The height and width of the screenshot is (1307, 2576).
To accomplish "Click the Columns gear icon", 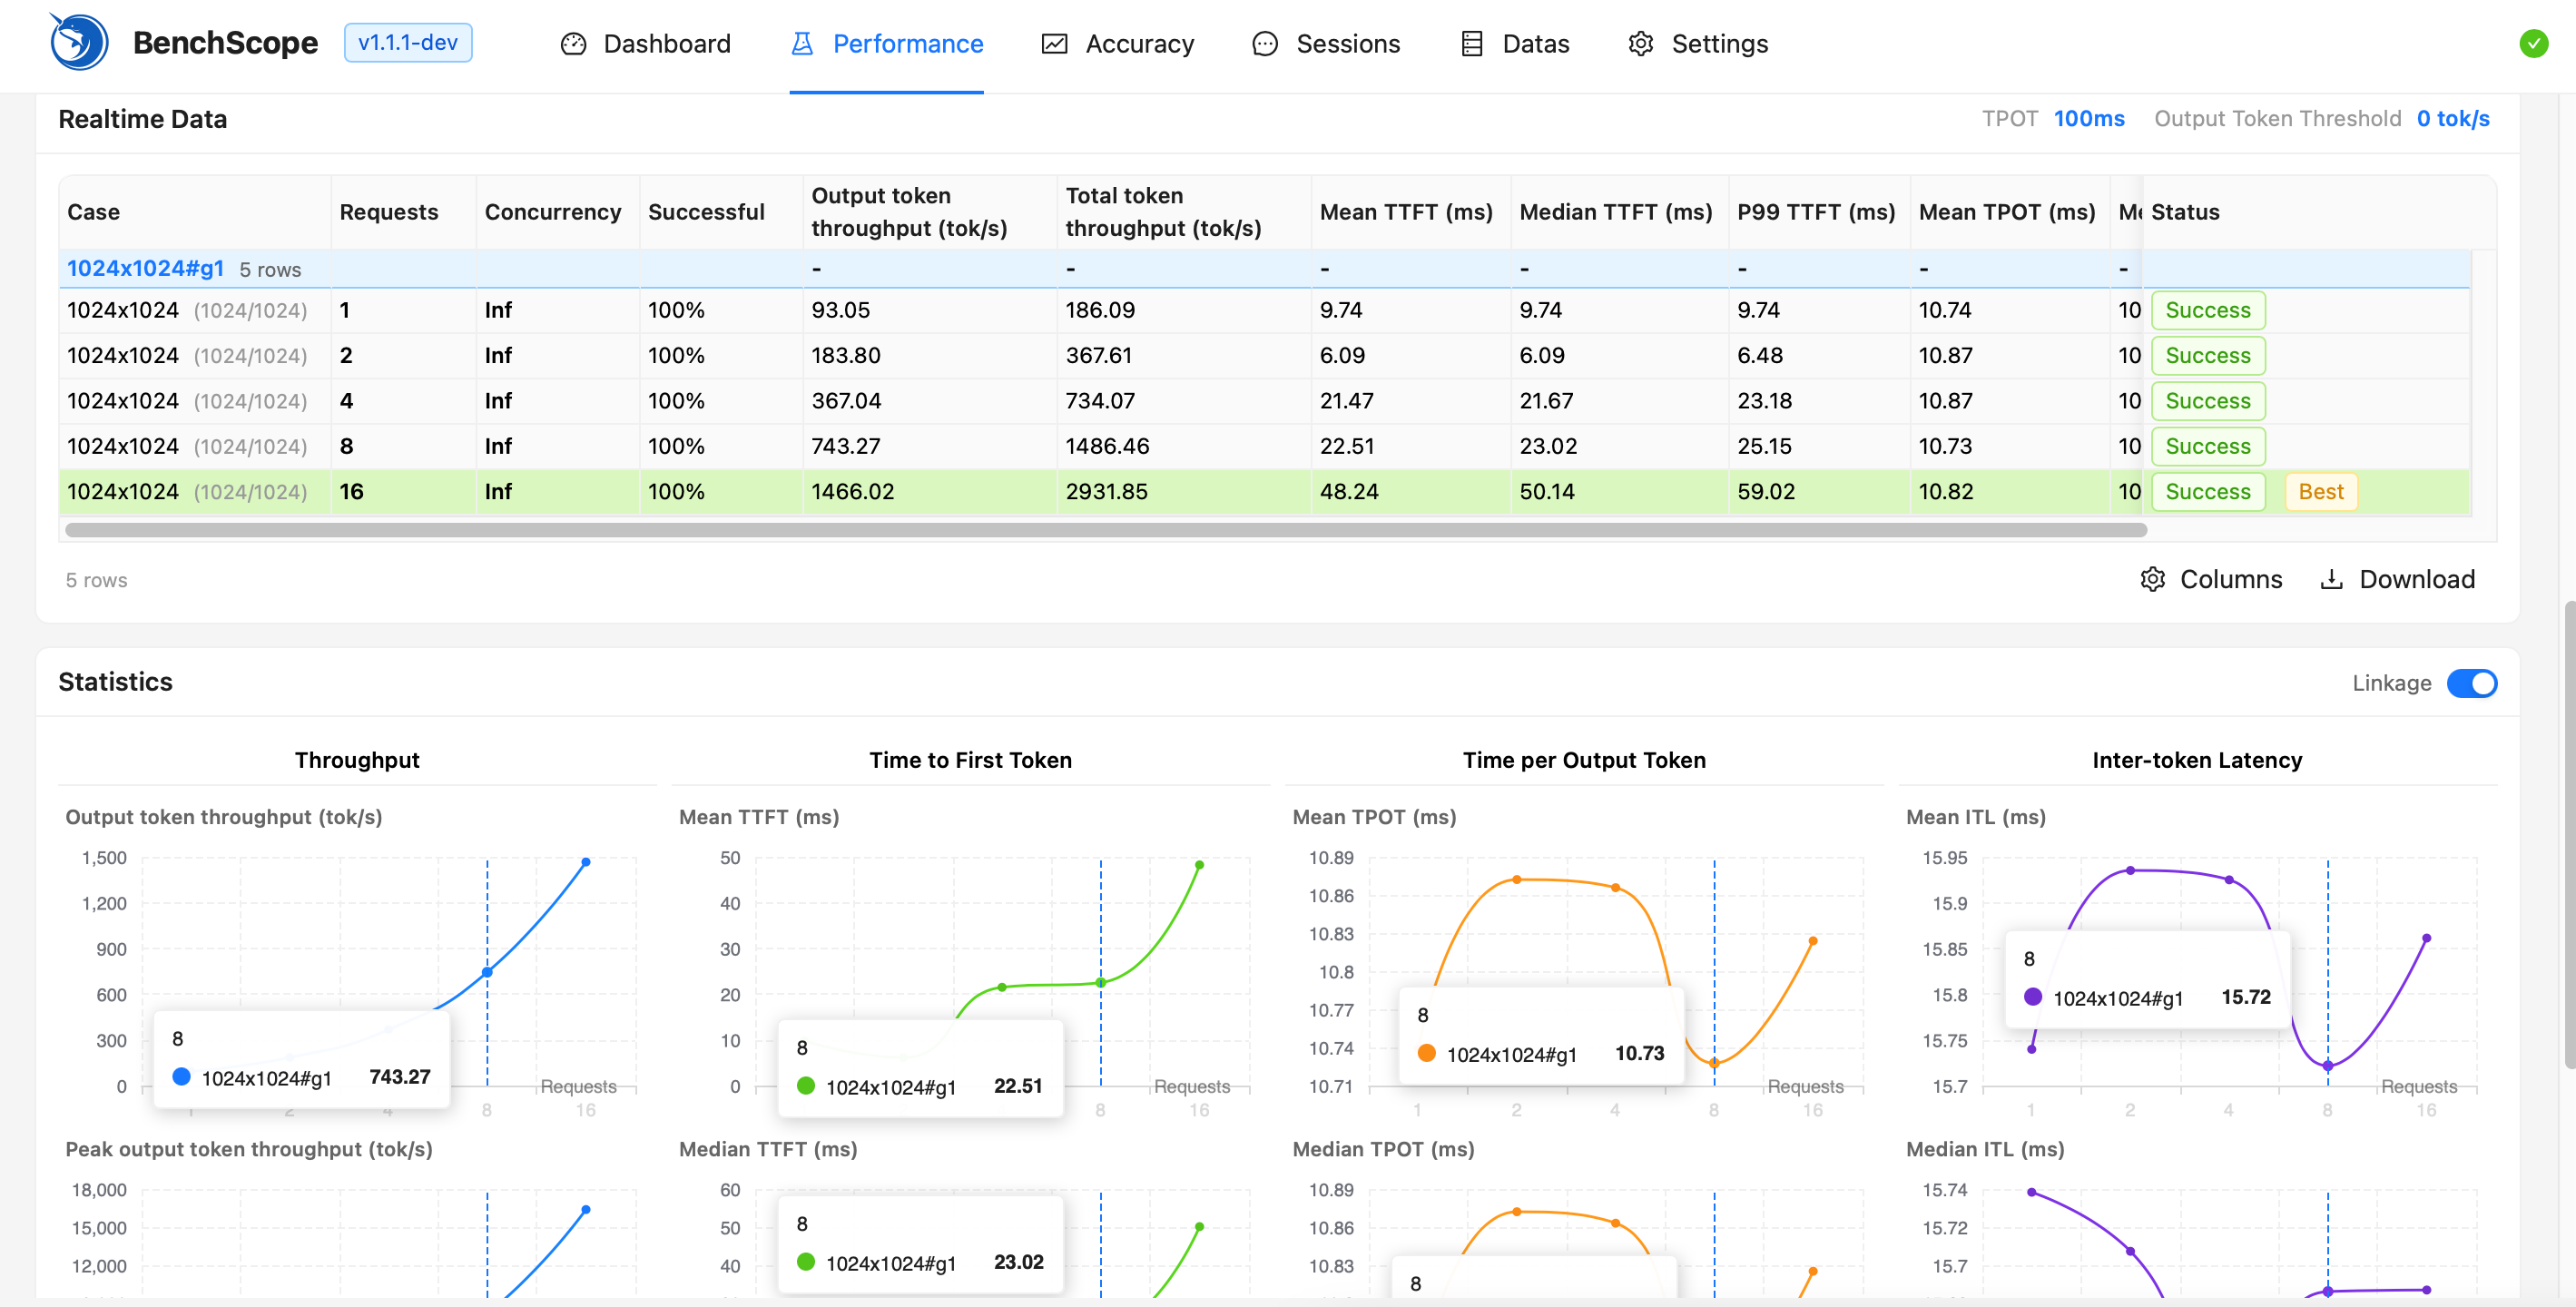I will 2153,579.
